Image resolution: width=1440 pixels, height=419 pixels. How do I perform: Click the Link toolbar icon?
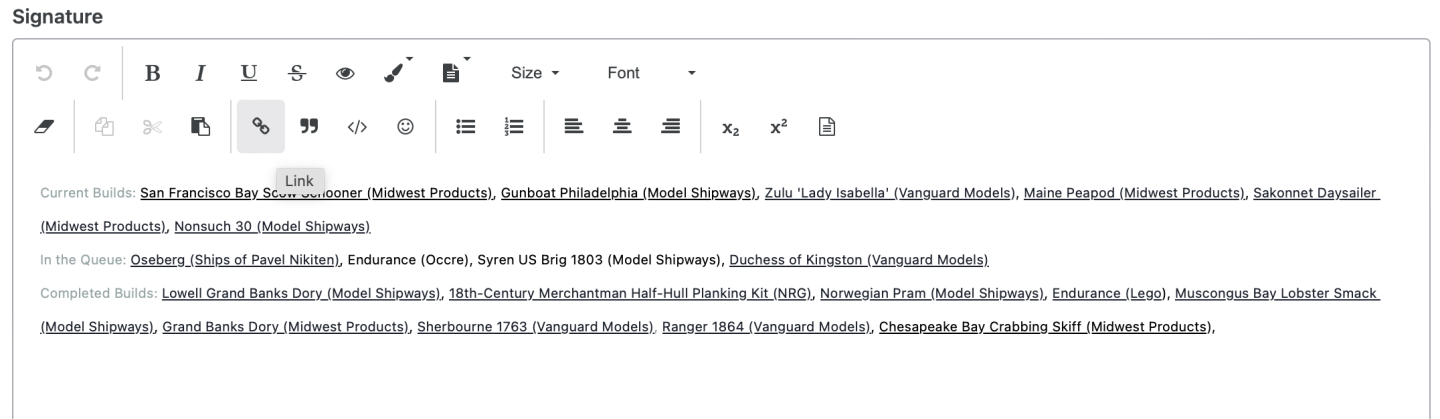pyautogui.click(x=260, y=126)
